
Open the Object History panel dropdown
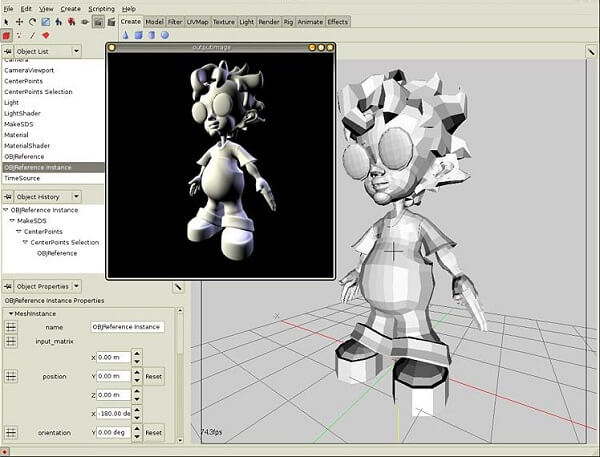(x=76, y=197)
